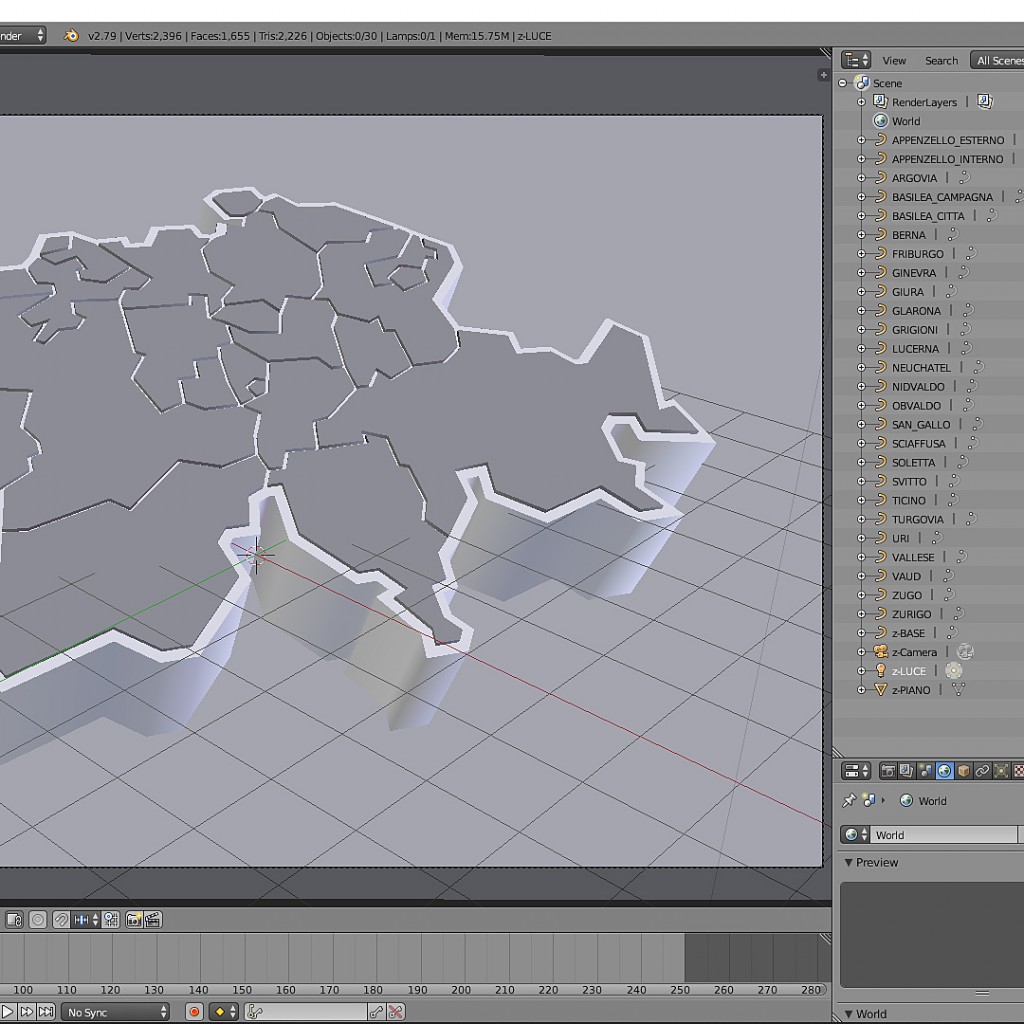
Task: Toggle the z-Camera restriction dot in outliner
Action: click(964, 651)
